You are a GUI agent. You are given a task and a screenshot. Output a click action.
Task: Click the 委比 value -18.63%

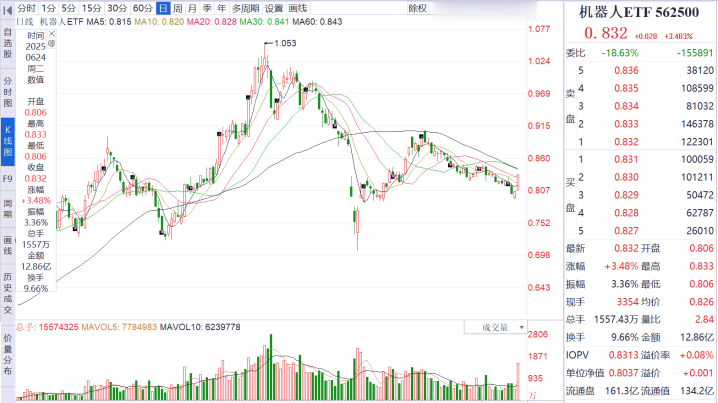[x=620, y=53]
